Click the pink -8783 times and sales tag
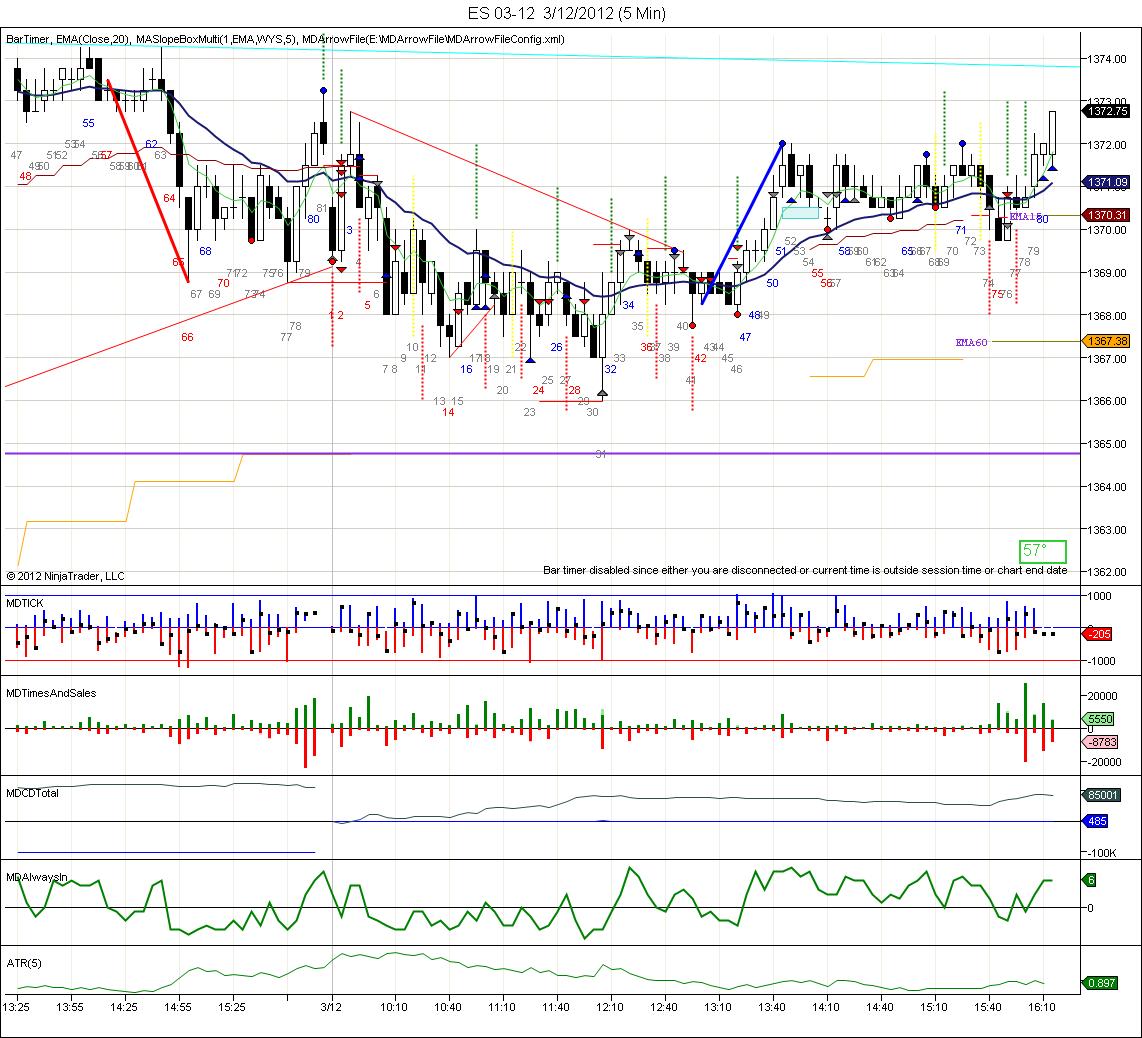This screenshot has width=1142, height=1038. click(1101, 742)
